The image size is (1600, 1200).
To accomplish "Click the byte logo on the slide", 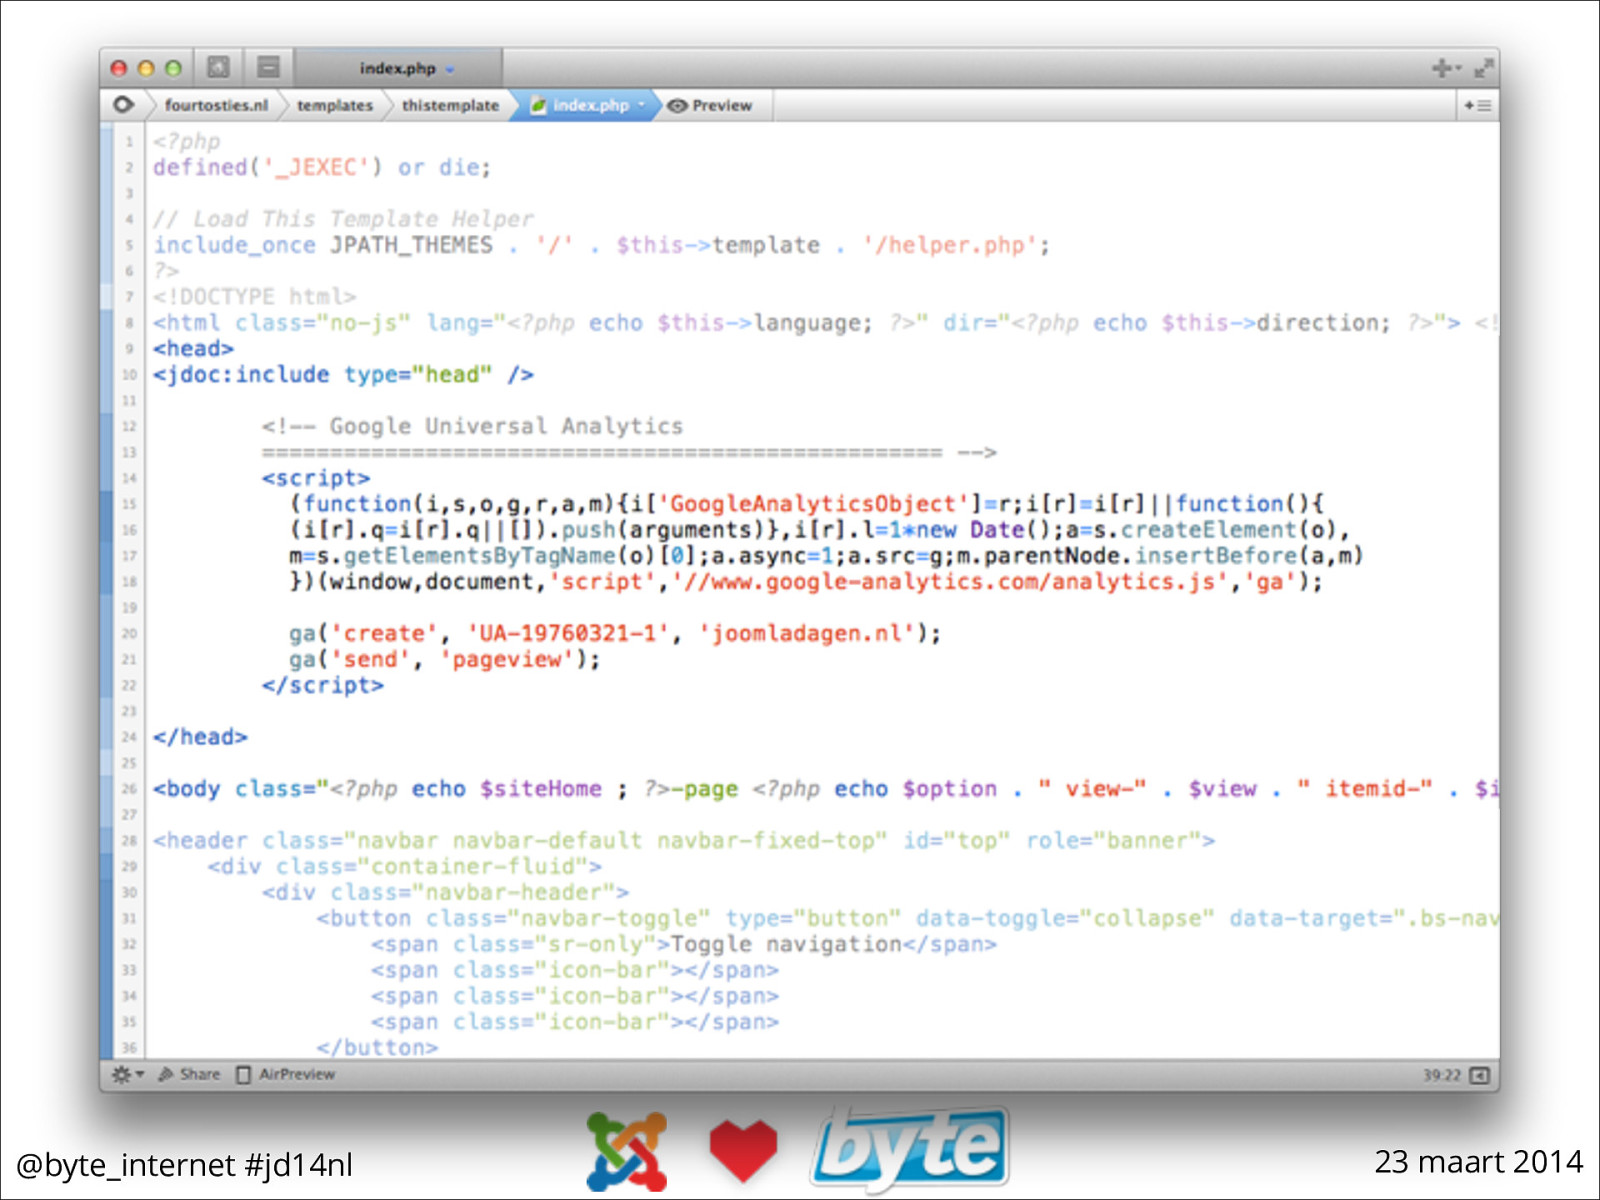I will click(x=910, y=1150).
